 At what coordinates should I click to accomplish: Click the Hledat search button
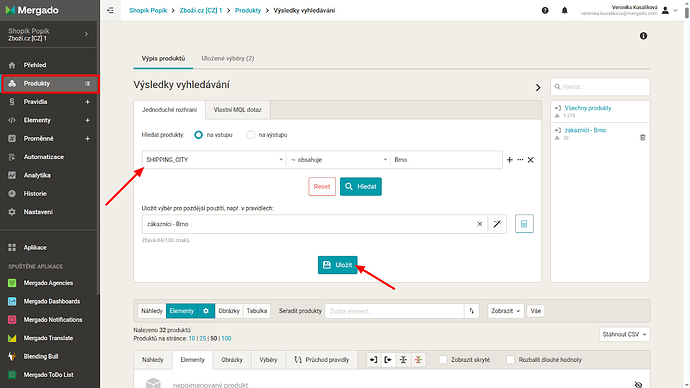click(x=361, y=187)
